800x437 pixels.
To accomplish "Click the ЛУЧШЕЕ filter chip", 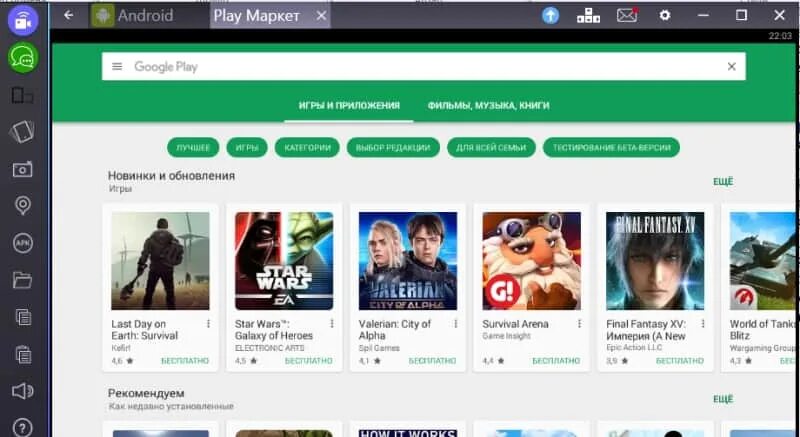I will (x=193, y=148).
